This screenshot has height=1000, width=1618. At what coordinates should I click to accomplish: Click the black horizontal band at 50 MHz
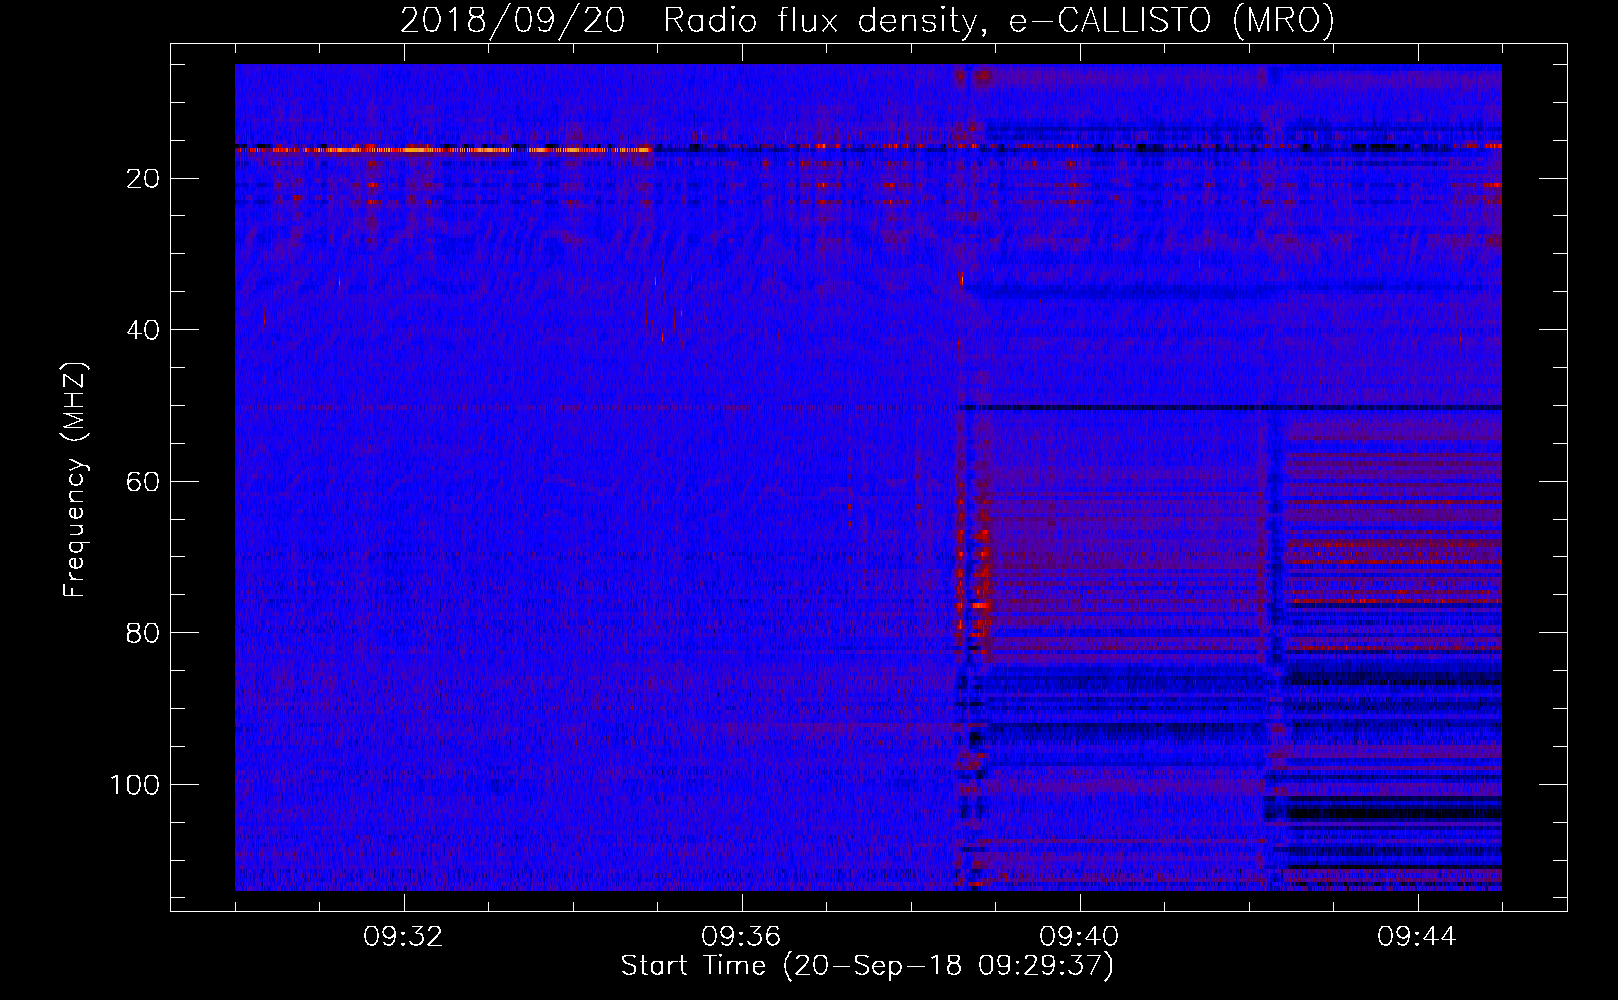(1229, 407)
